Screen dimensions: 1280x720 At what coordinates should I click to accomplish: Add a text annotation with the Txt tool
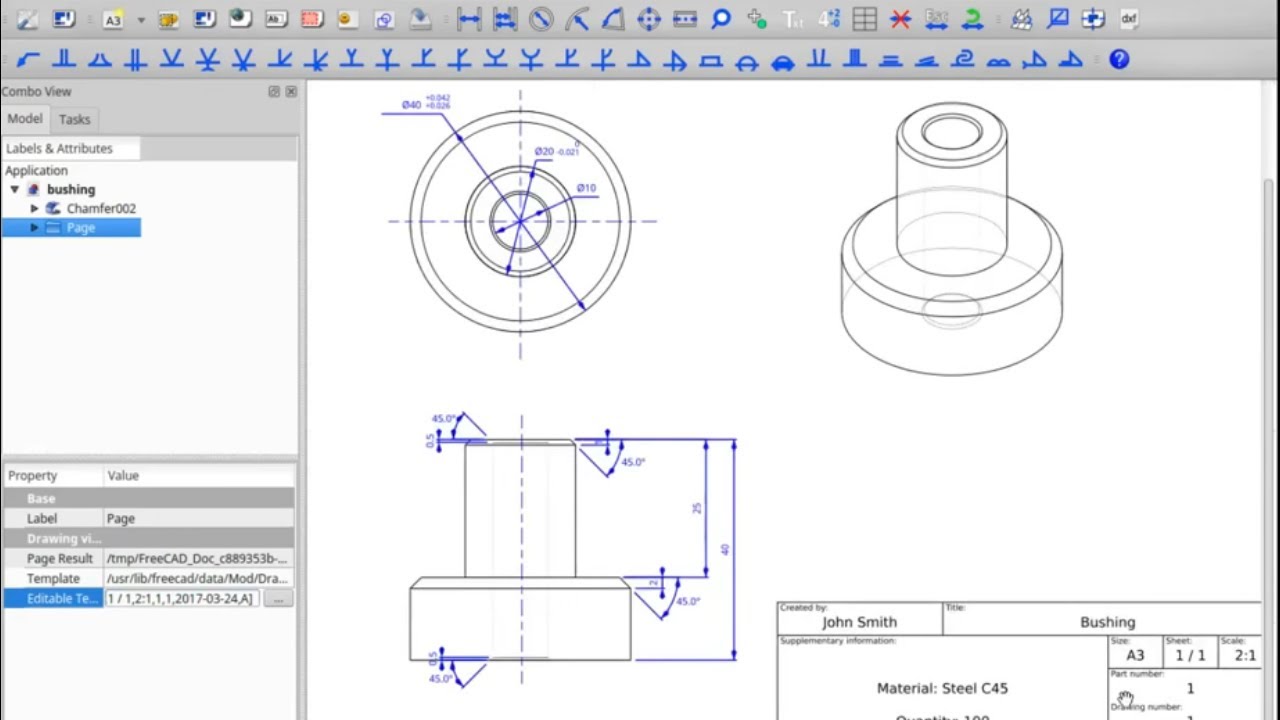pyautogui.click(x=793, y=19)
